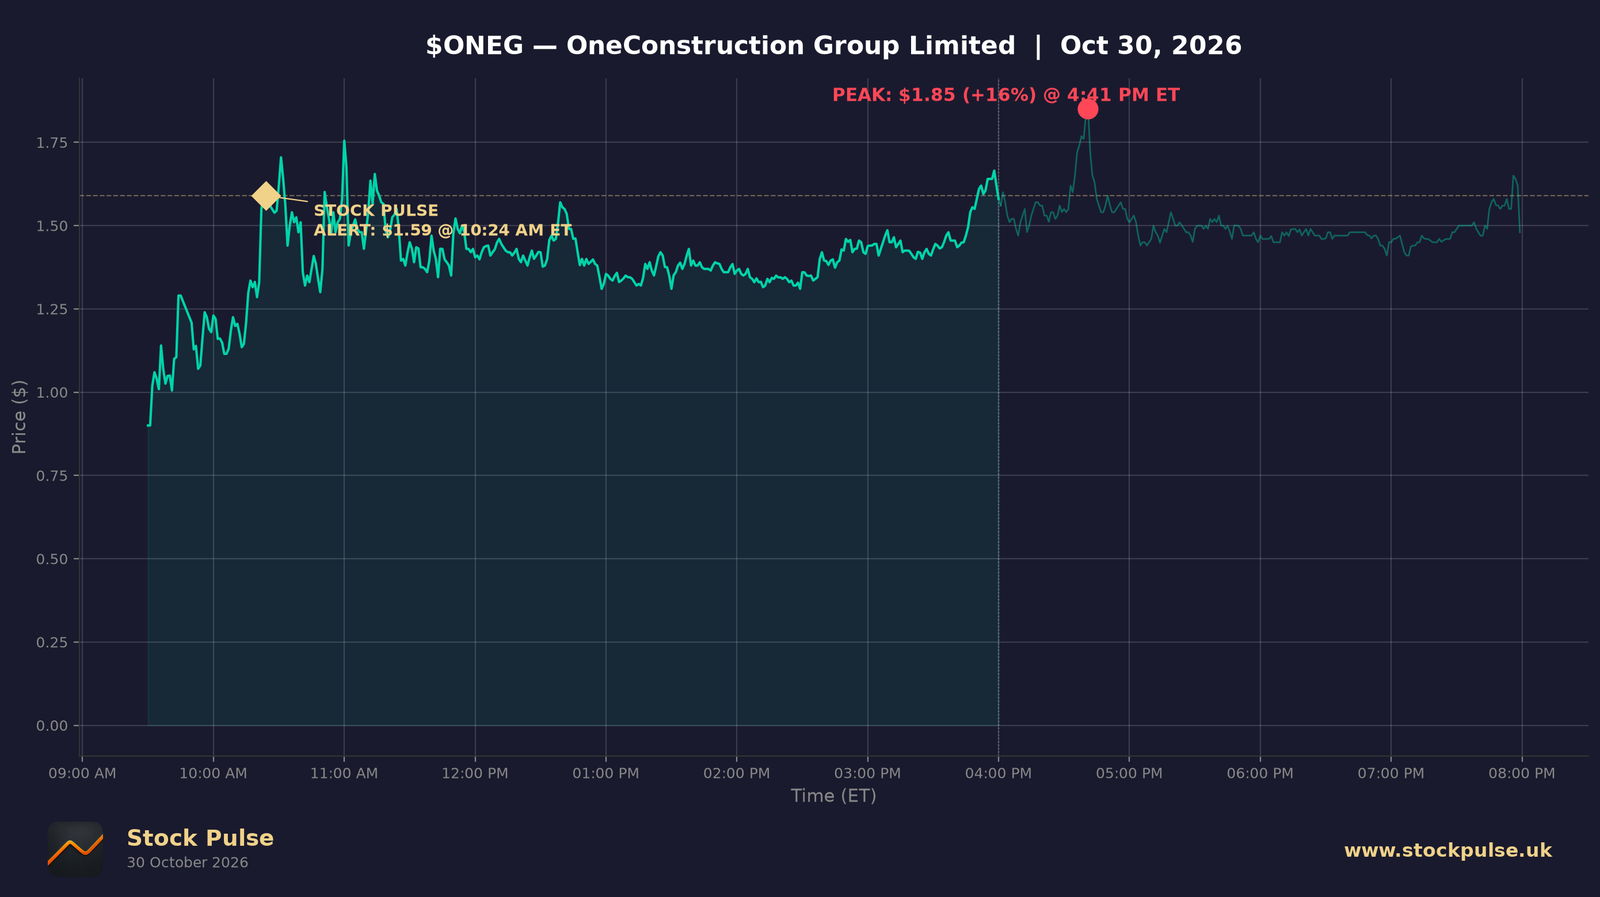Click the 'PEAK: $1.85 (+16%)' annotation text
Viewport: 1600px width, 897px height.
934,95
